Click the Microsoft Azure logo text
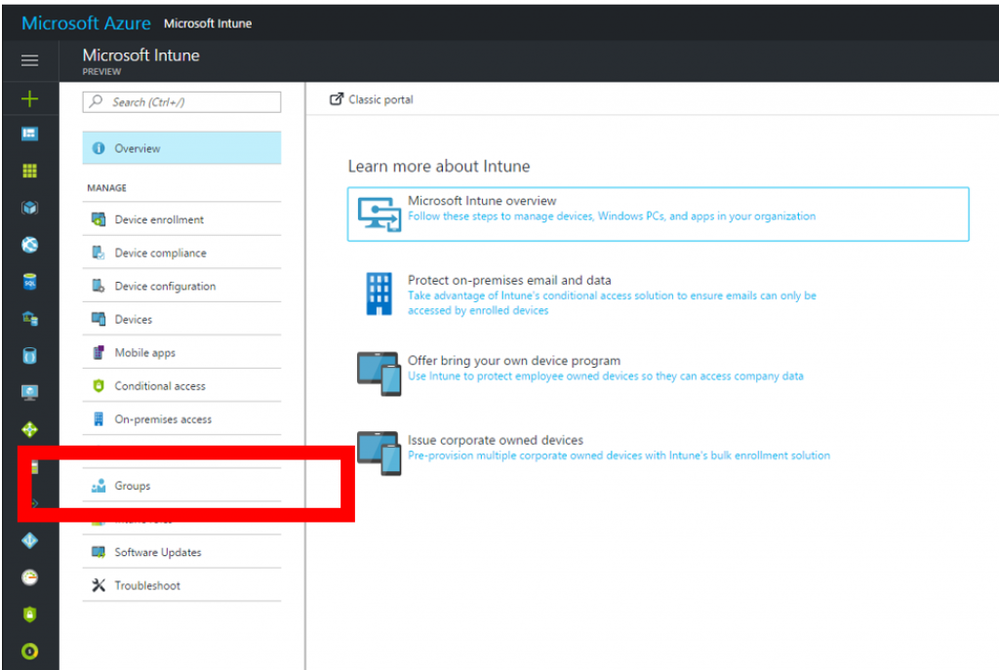 point(86,23)
